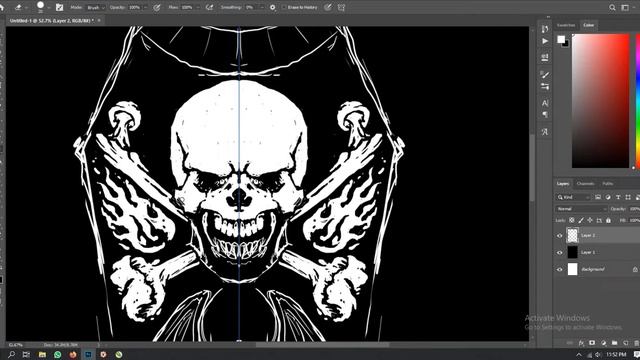Switch to the Layers tab
This screenshot has width=640, height=360.
(563, 184)
